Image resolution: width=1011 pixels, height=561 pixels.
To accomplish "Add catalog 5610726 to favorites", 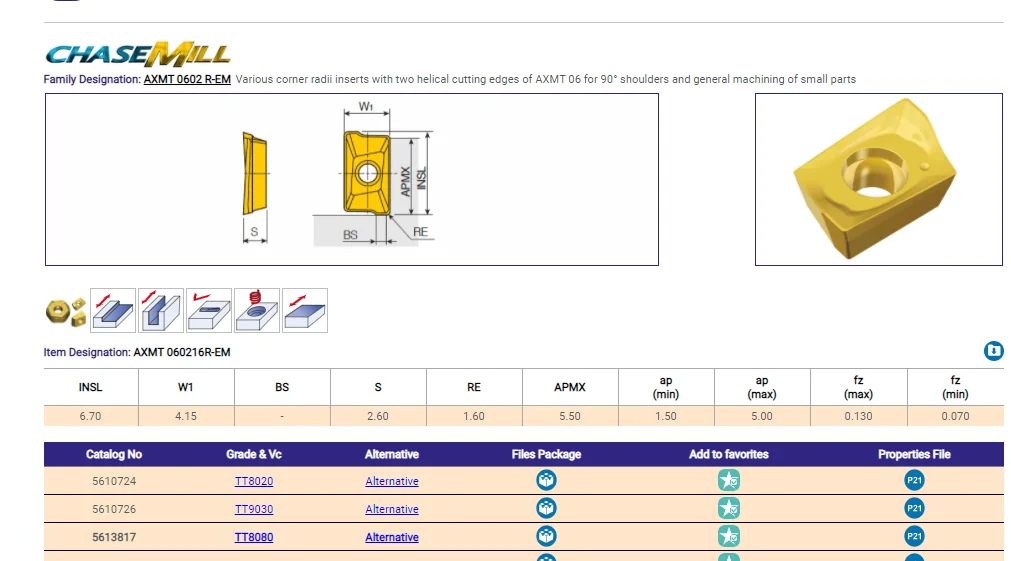I will point(729,508).
